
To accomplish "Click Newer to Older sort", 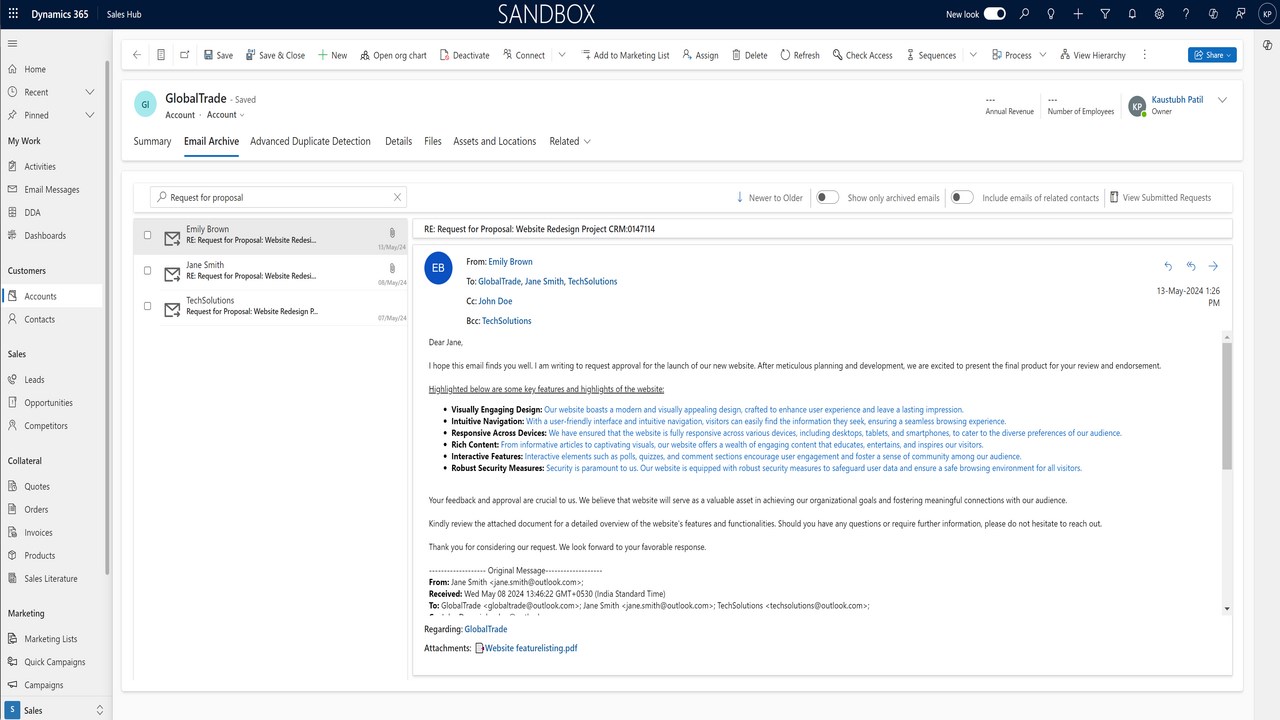I will 769,197.
